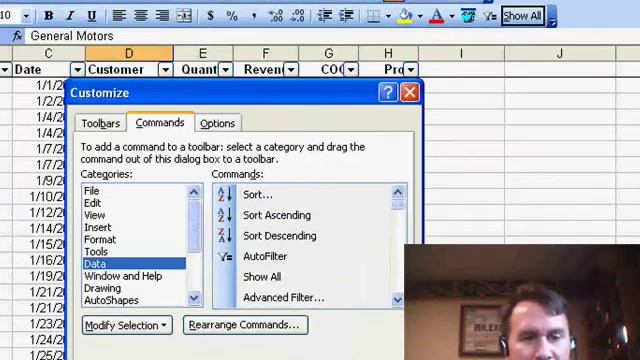The height and width of the screenshot is (360, 640).
Task: Click the Show All toolbar button
Action: pos(522,16)
